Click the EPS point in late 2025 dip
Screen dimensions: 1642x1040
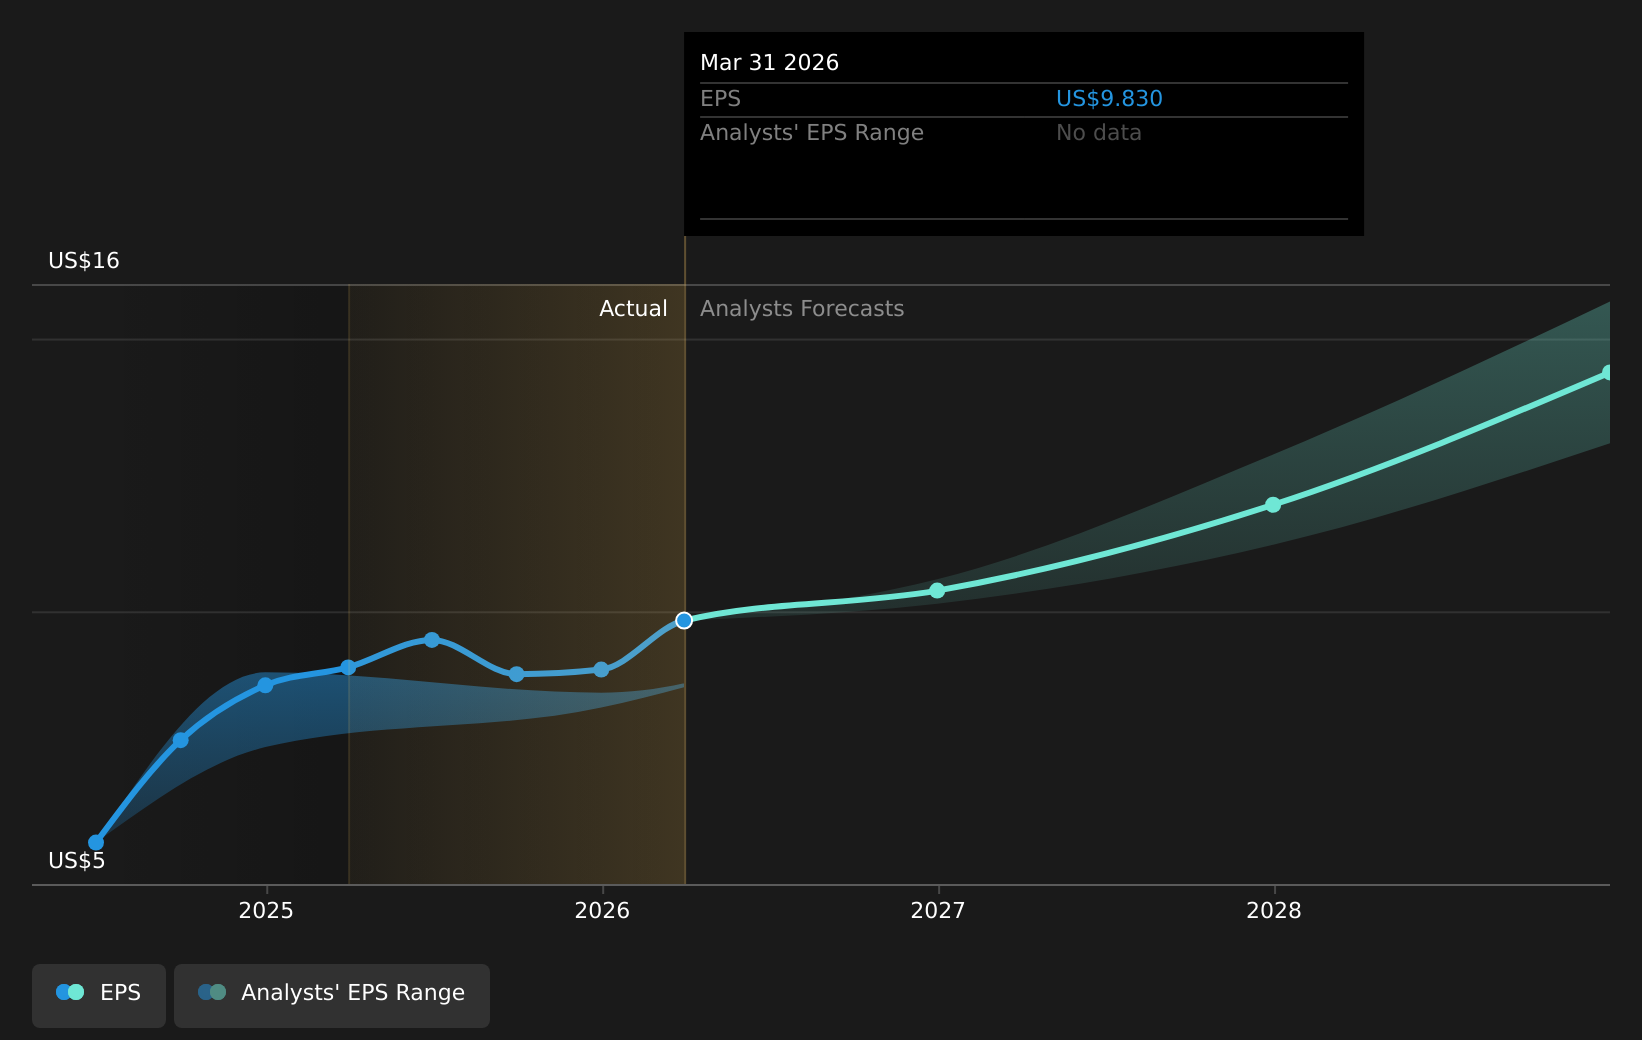pyautogui.click(x=516, y=674)
